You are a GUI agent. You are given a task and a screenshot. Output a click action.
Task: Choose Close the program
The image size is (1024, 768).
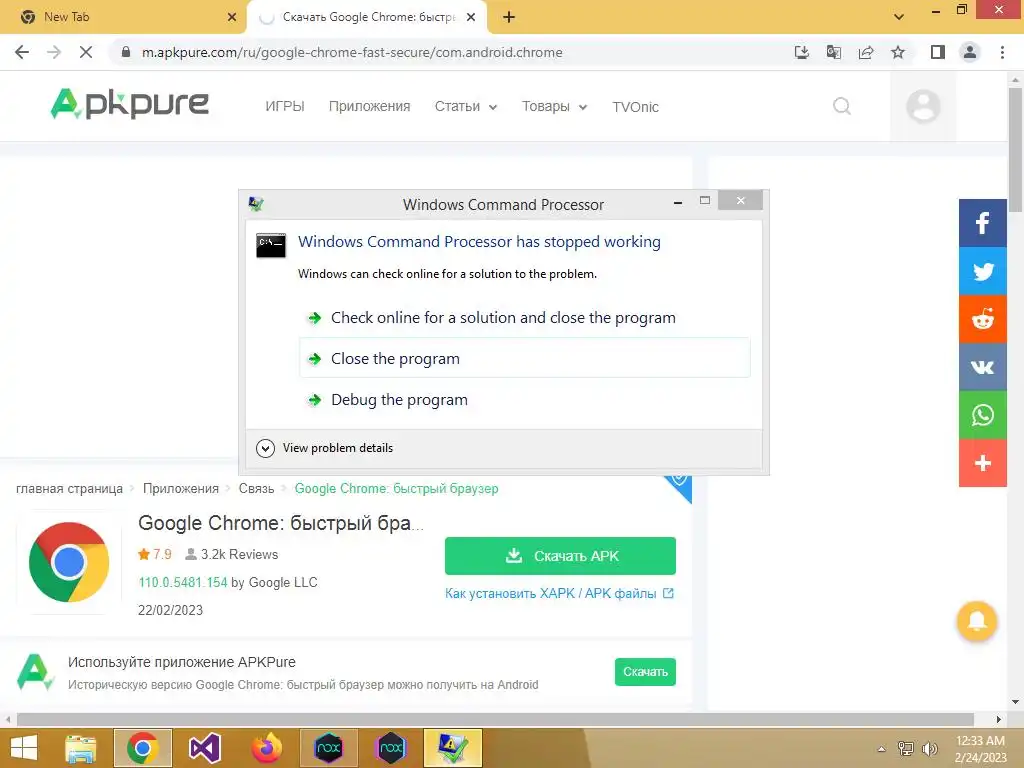pos(524,358)
